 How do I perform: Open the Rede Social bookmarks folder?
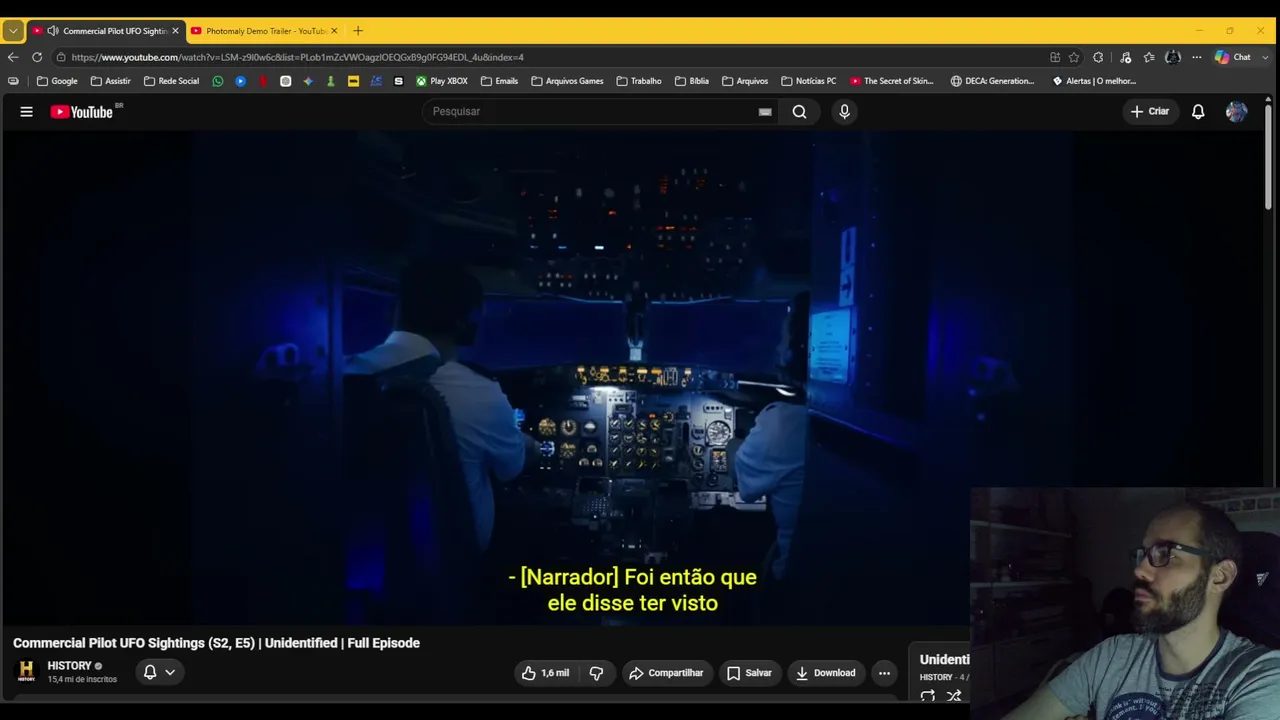171,81
